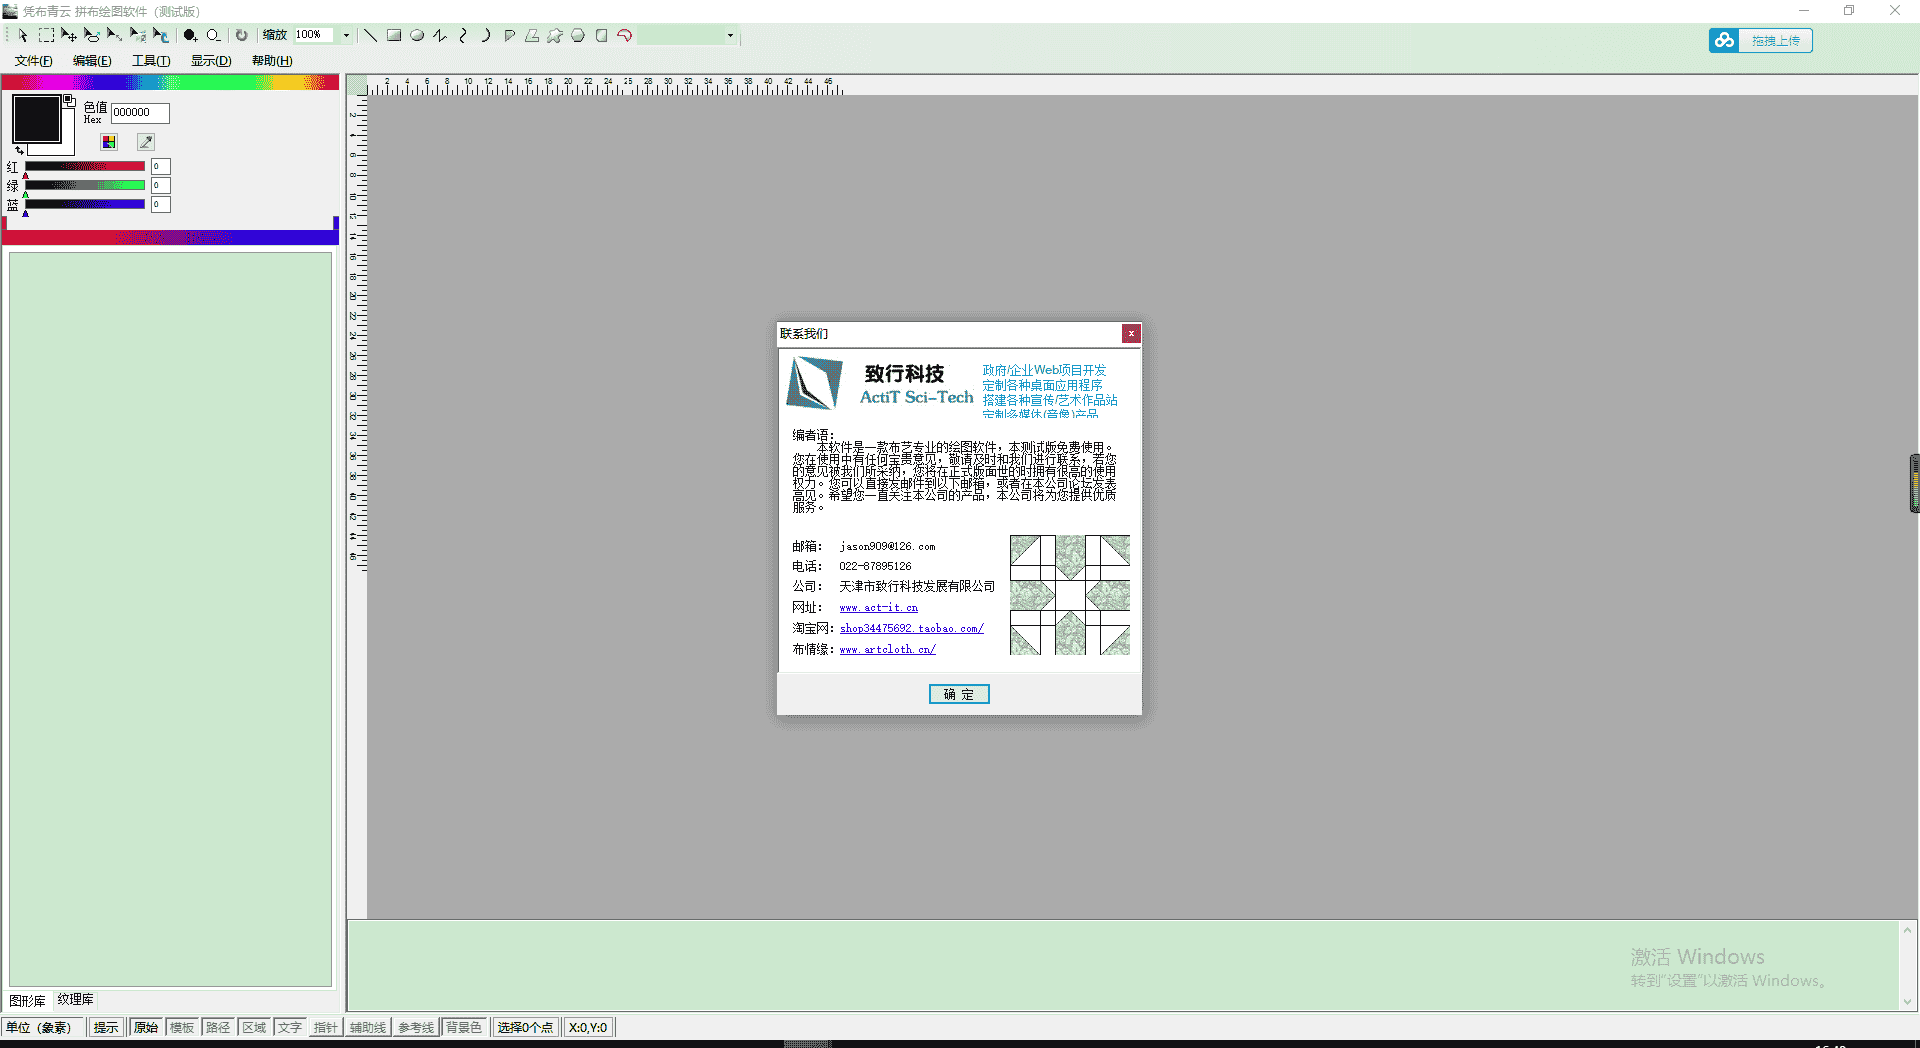Open the shop34475692.taobao.com link
1920x1048 pixels.
click(911, 628)
